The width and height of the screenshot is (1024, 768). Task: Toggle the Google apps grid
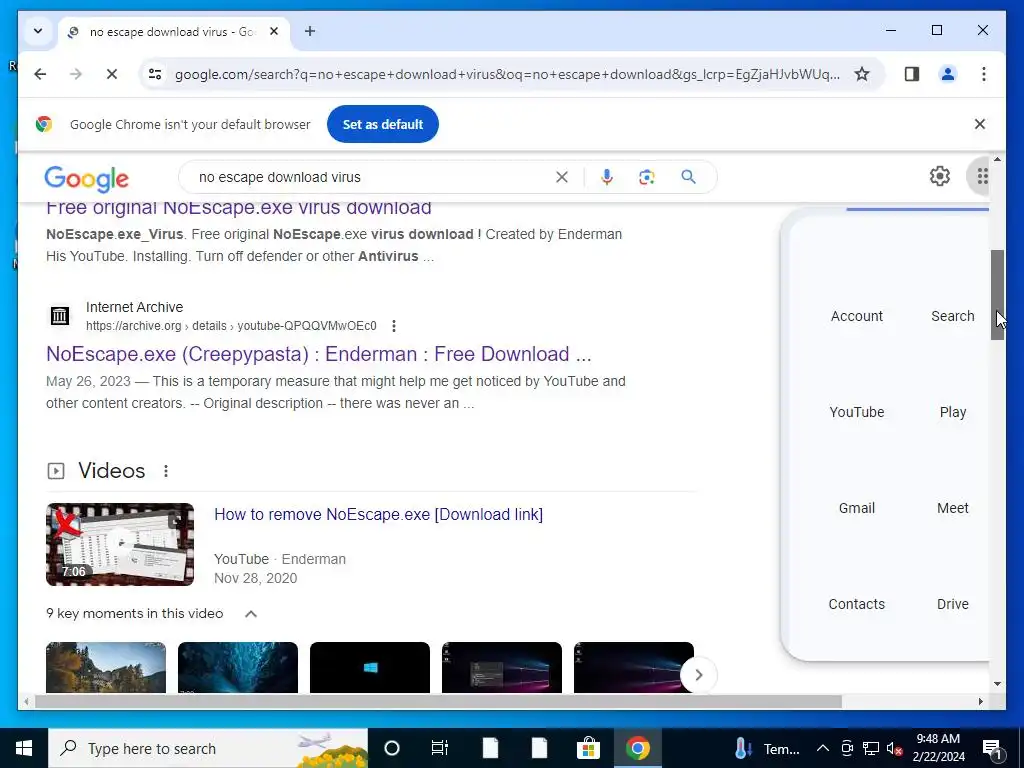click(x=982, y=176)
